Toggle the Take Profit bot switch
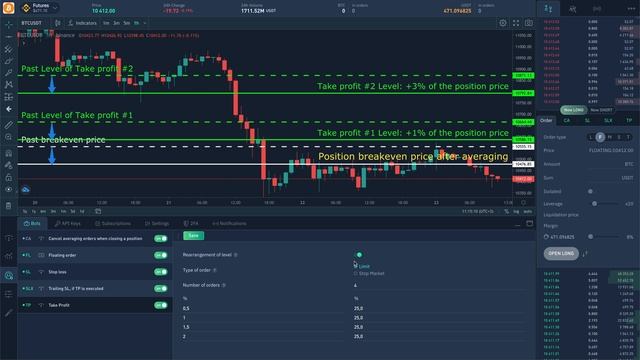This screenshot has height=360, width=640. pyautogui.click(x=161, y=305)
